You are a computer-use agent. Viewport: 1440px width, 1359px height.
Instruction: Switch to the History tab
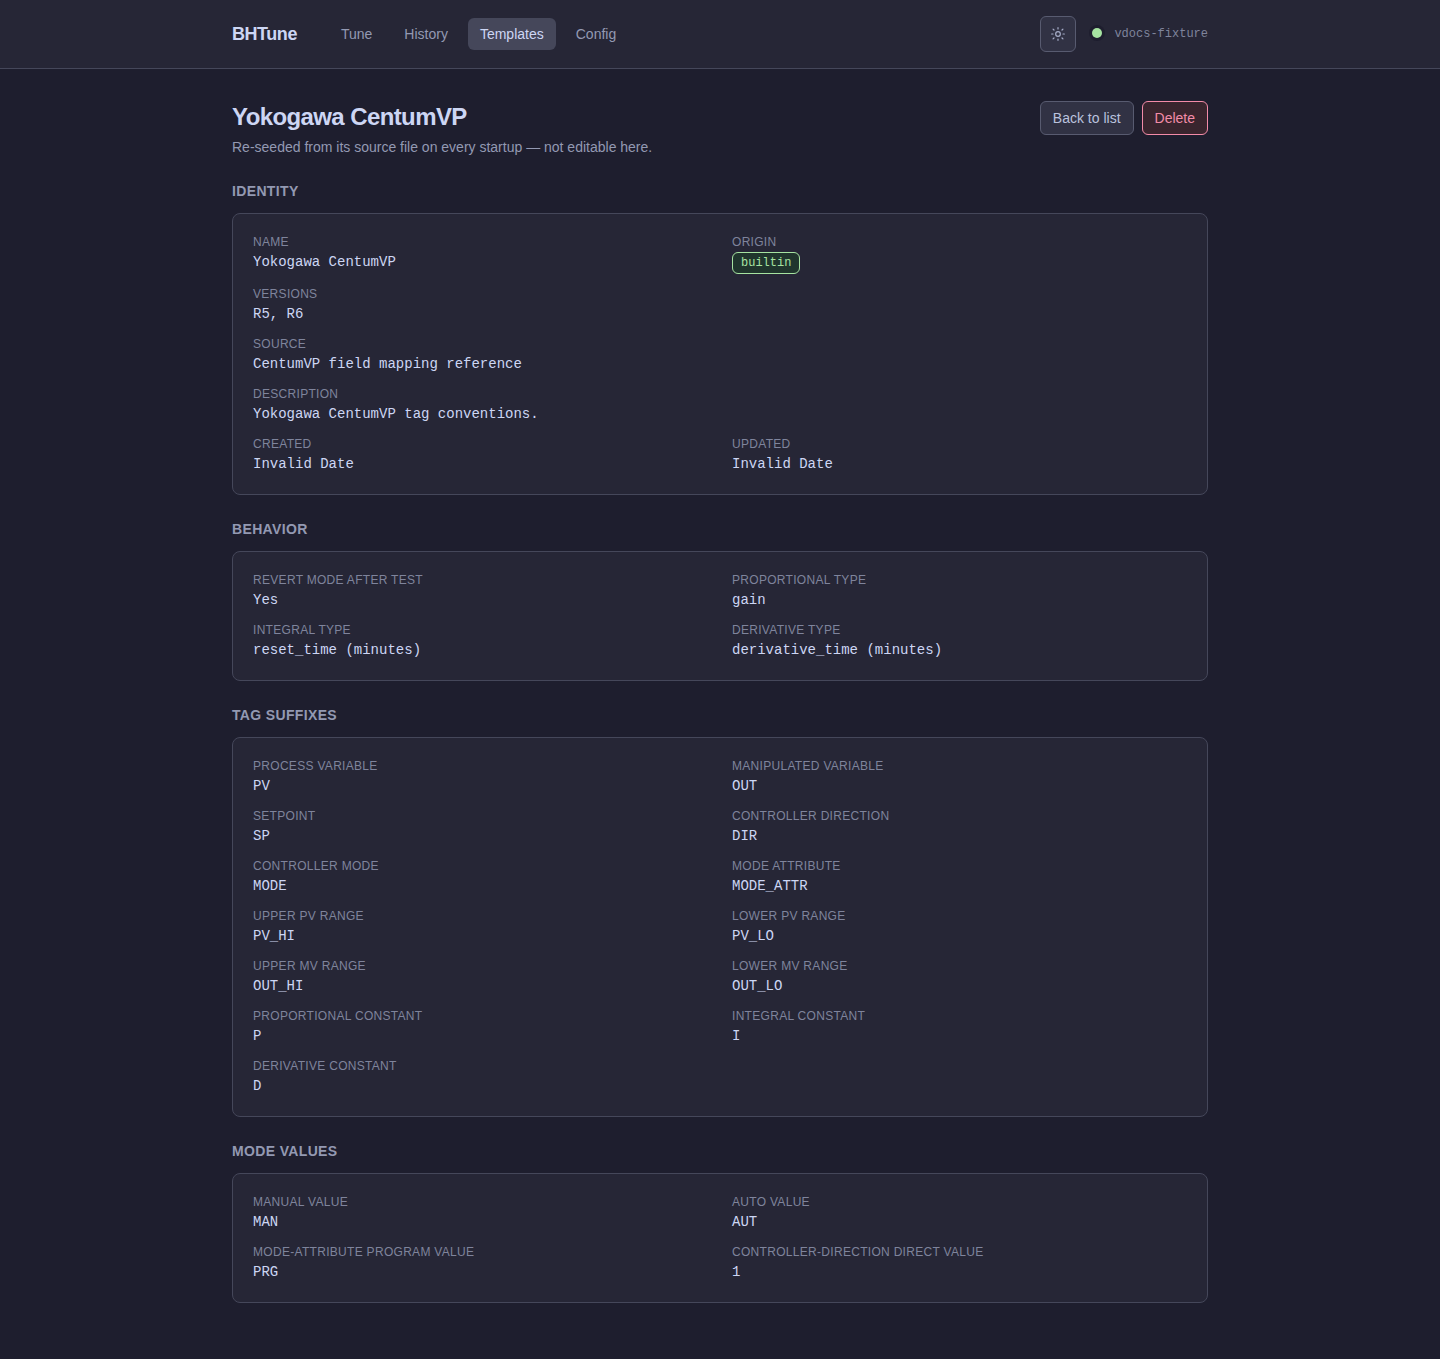coord(426,34)
